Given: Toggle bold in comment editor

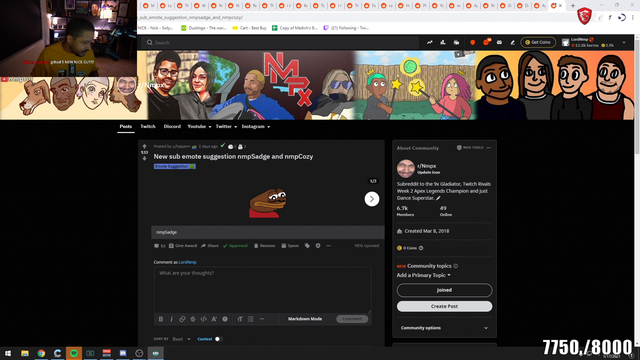Looking at the screenshot, I should [161, 319].
